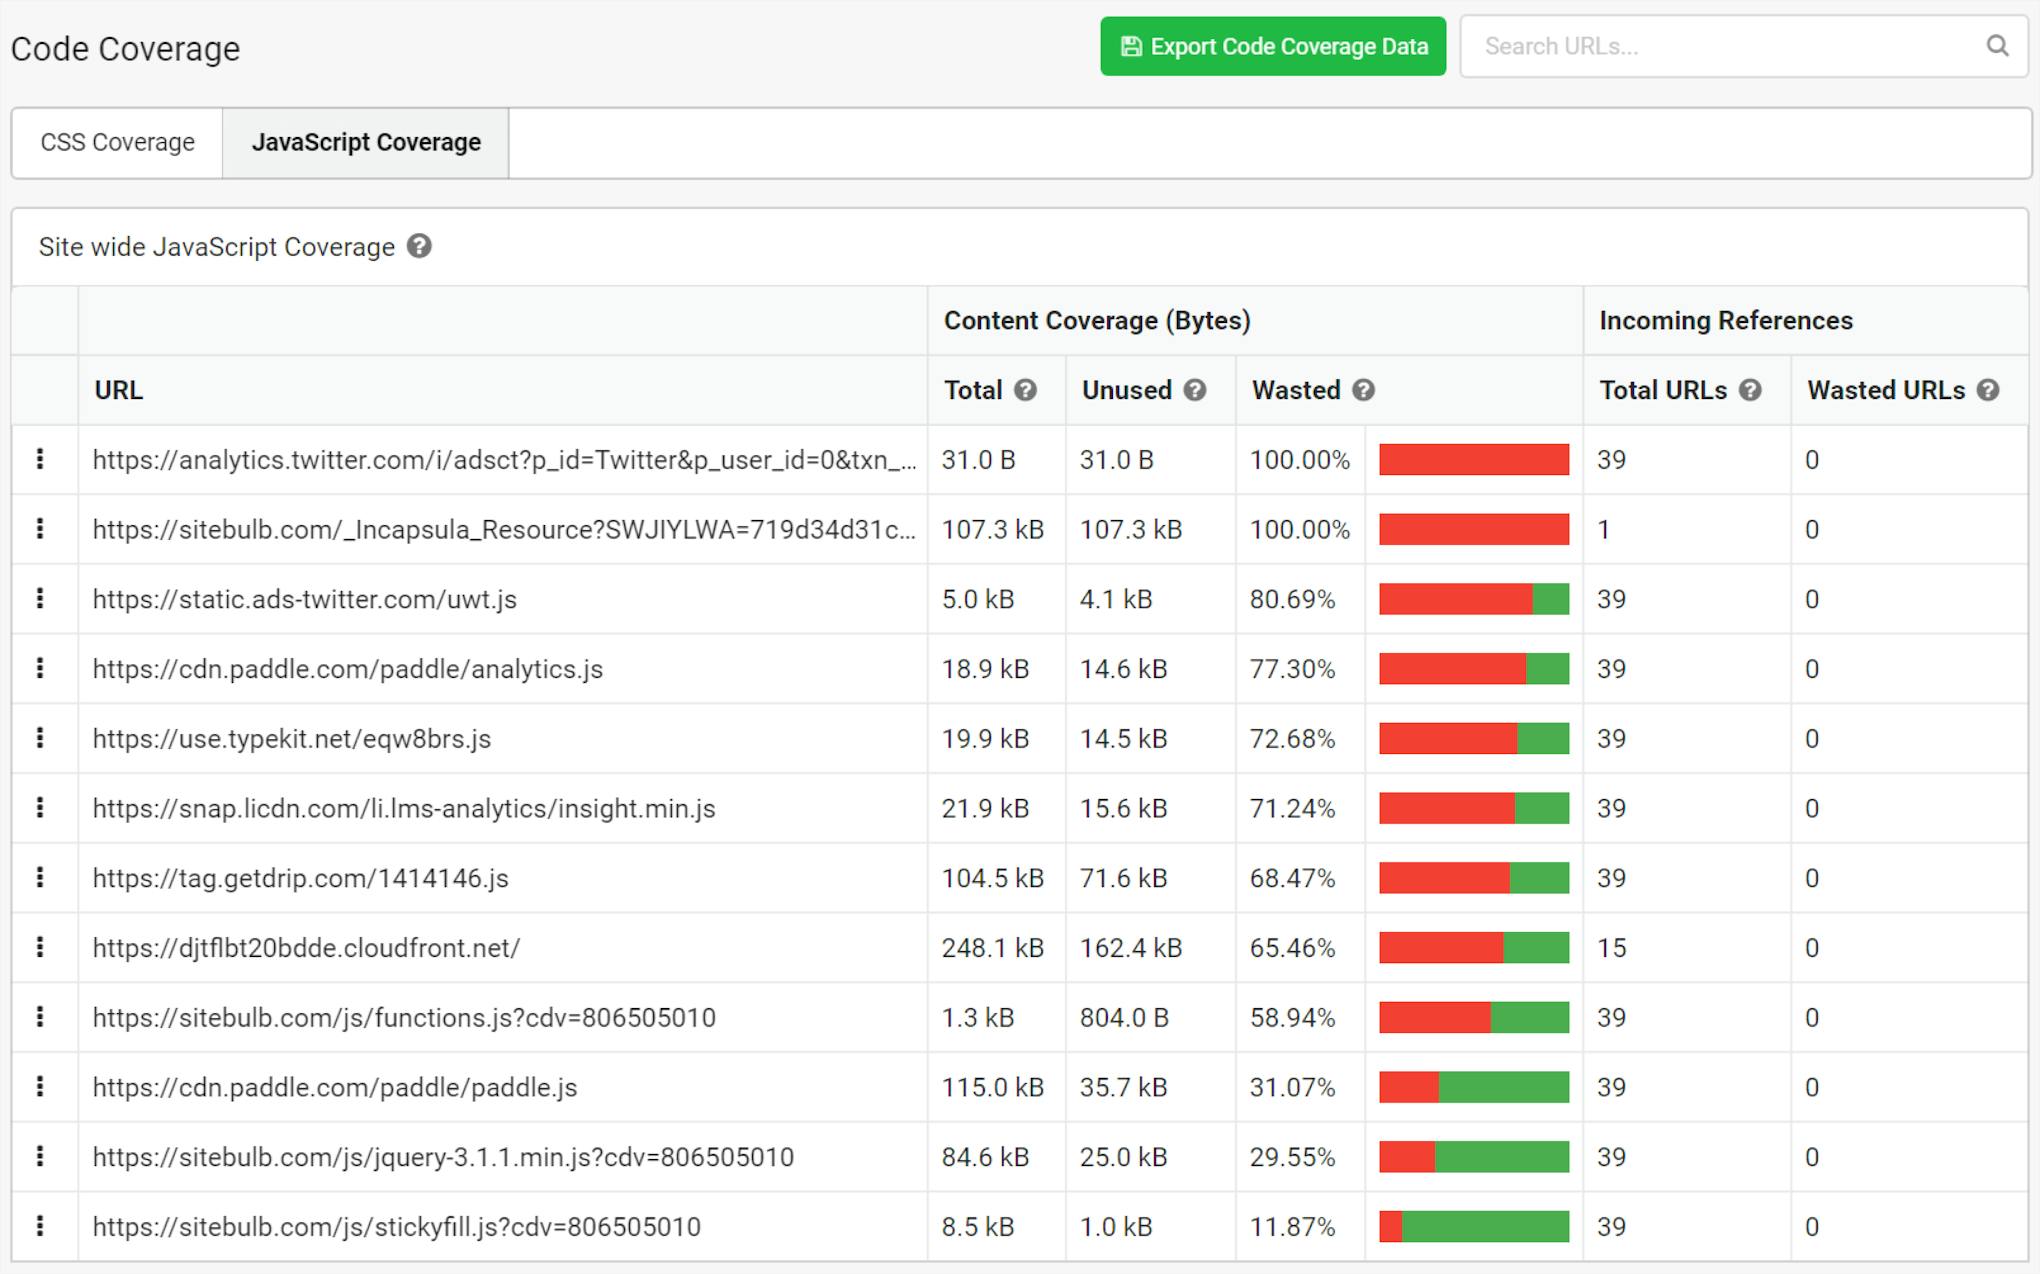The image size is (2040, 1274).
Task: Click the Total URLs help icon
Action: (1750, 390)
